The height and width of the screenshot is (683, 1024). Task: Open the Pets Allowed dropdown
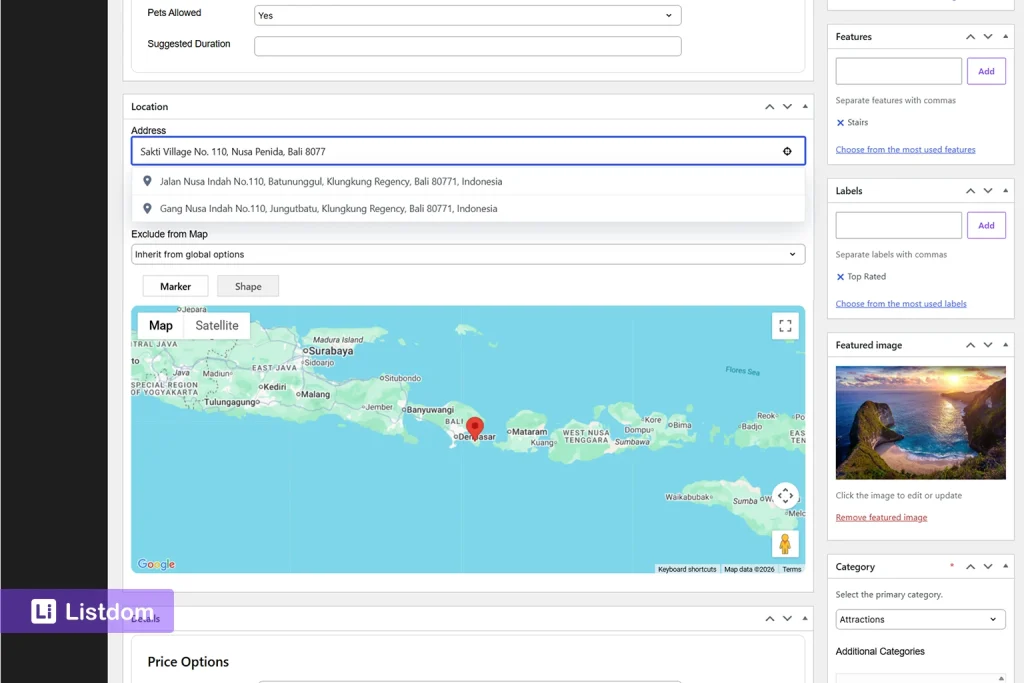(x=468, y=16)
